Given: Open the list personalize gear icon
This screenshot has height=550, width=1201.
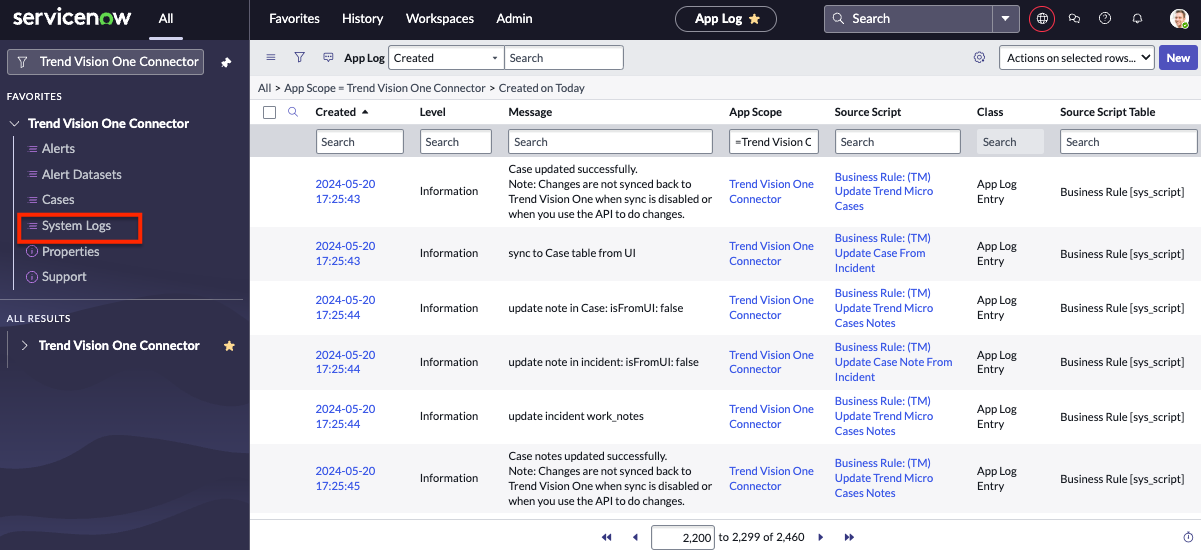Looking at the screenshot, I should 979,58.
